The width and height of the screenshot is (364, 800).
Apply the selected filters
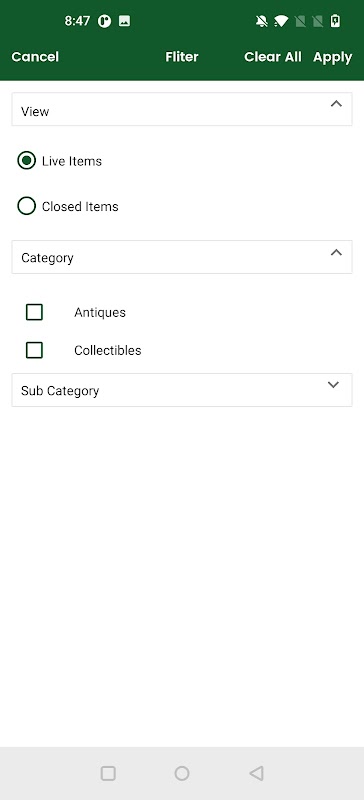click(333, 57)
